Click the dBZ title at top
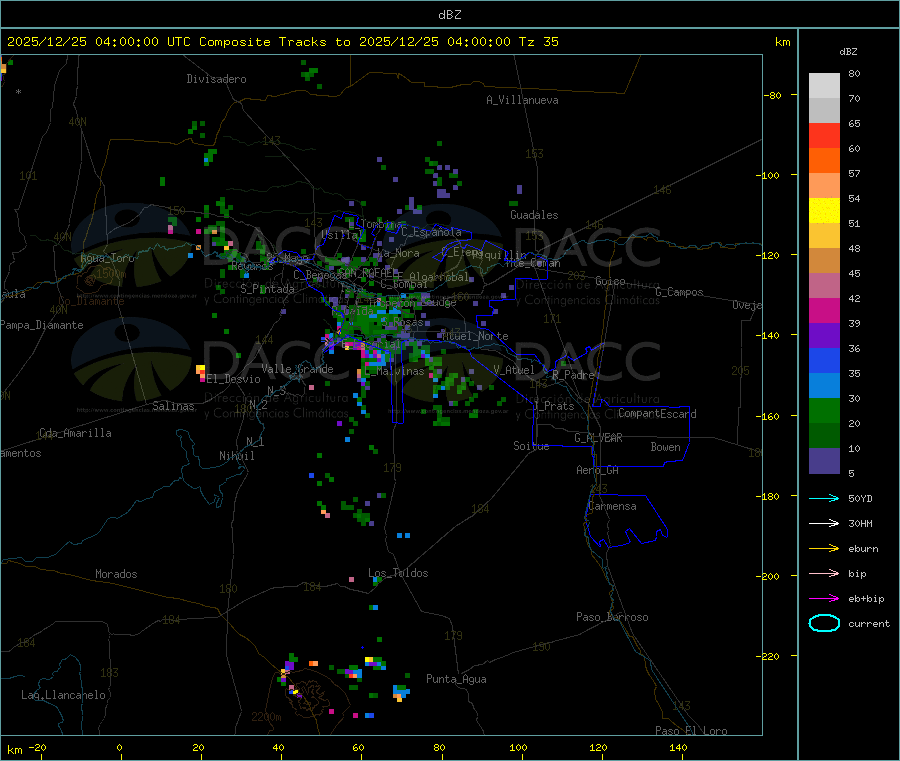 [x=449, y=15]
